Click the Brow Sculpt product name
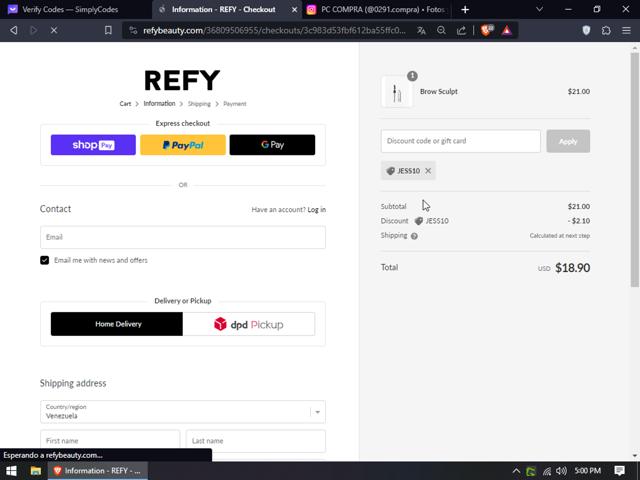The width and height of the screenshot is (640, 480). click(439, 91)
